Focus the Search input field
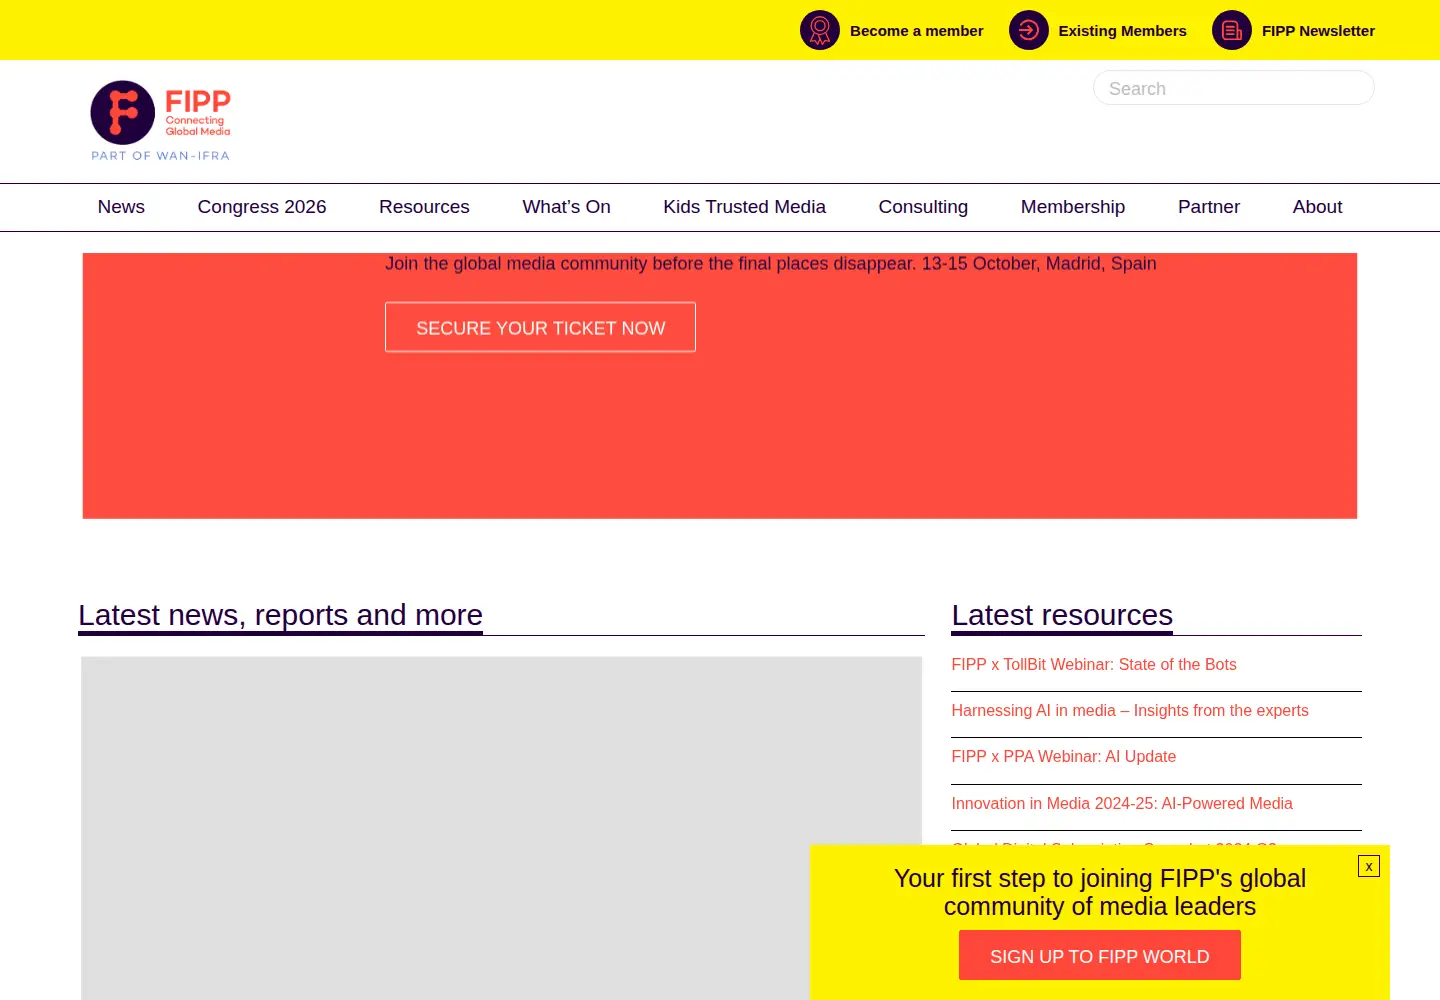 [1234, 88]
